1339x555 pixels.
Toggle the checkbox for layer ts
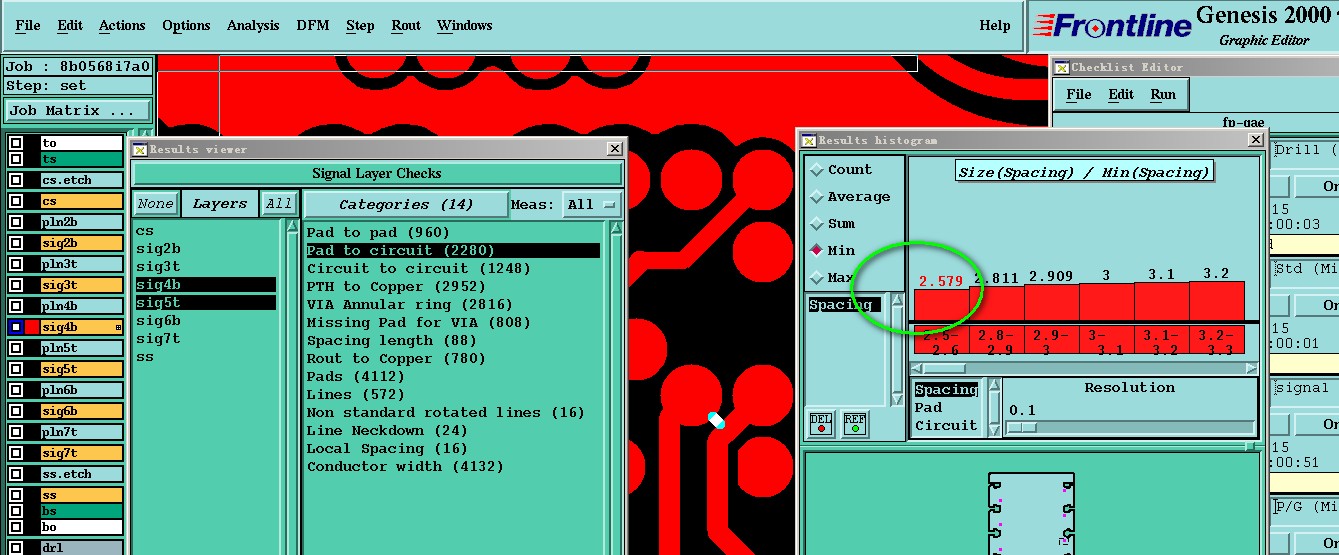(x=16, y=159)
